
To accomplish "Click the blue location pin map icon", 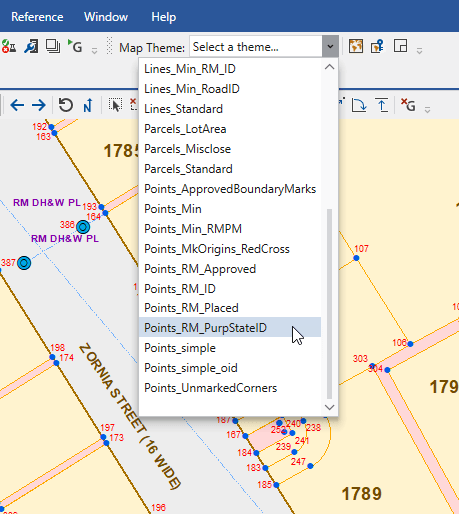I will pyautogui.click(x=377, y=46).
